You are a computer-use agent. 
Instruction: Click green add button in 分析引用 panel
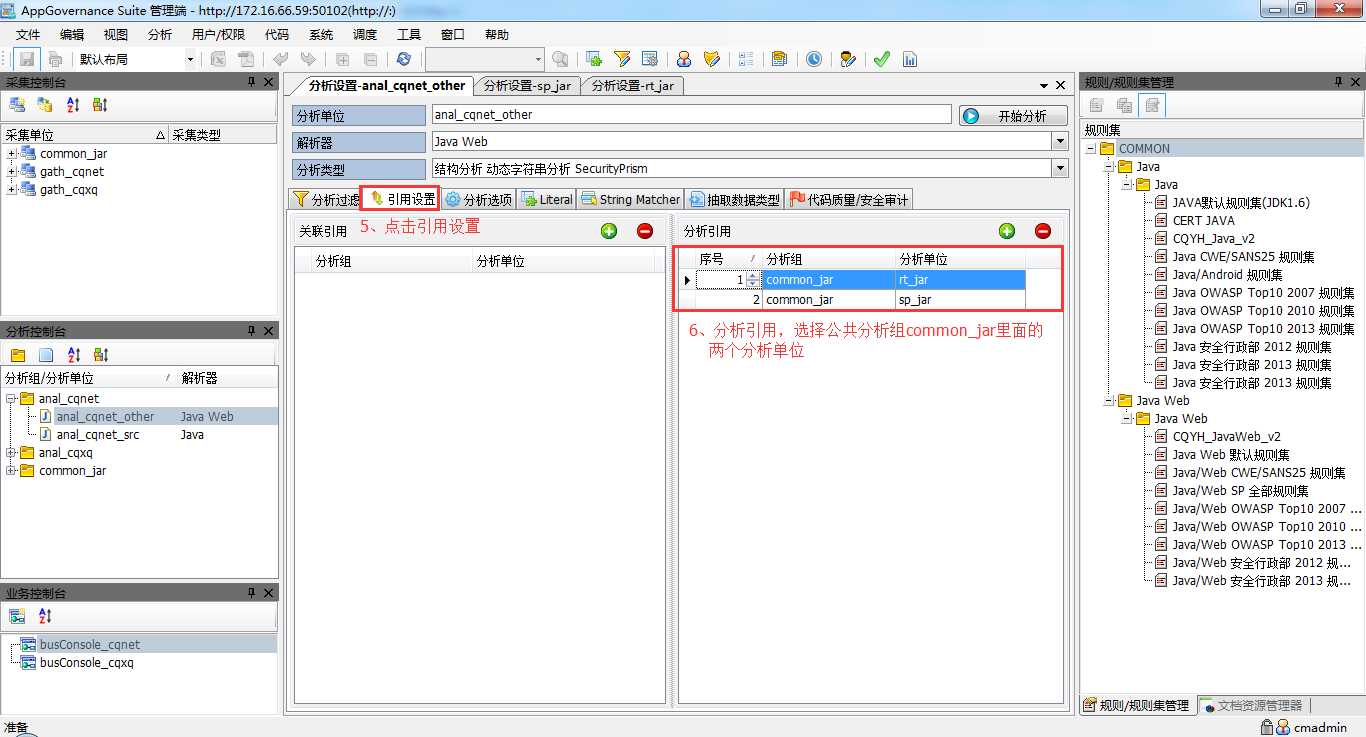(1007, 231)
